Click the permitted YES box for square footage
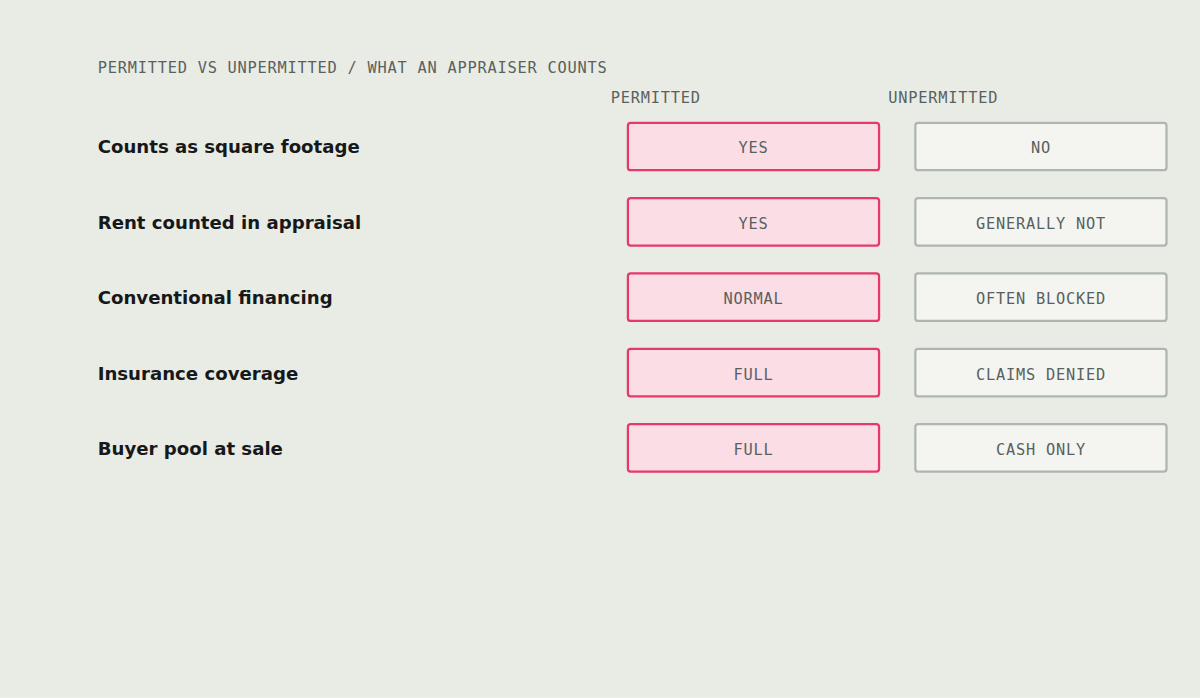1200x698 pixels. click(753, 147)
